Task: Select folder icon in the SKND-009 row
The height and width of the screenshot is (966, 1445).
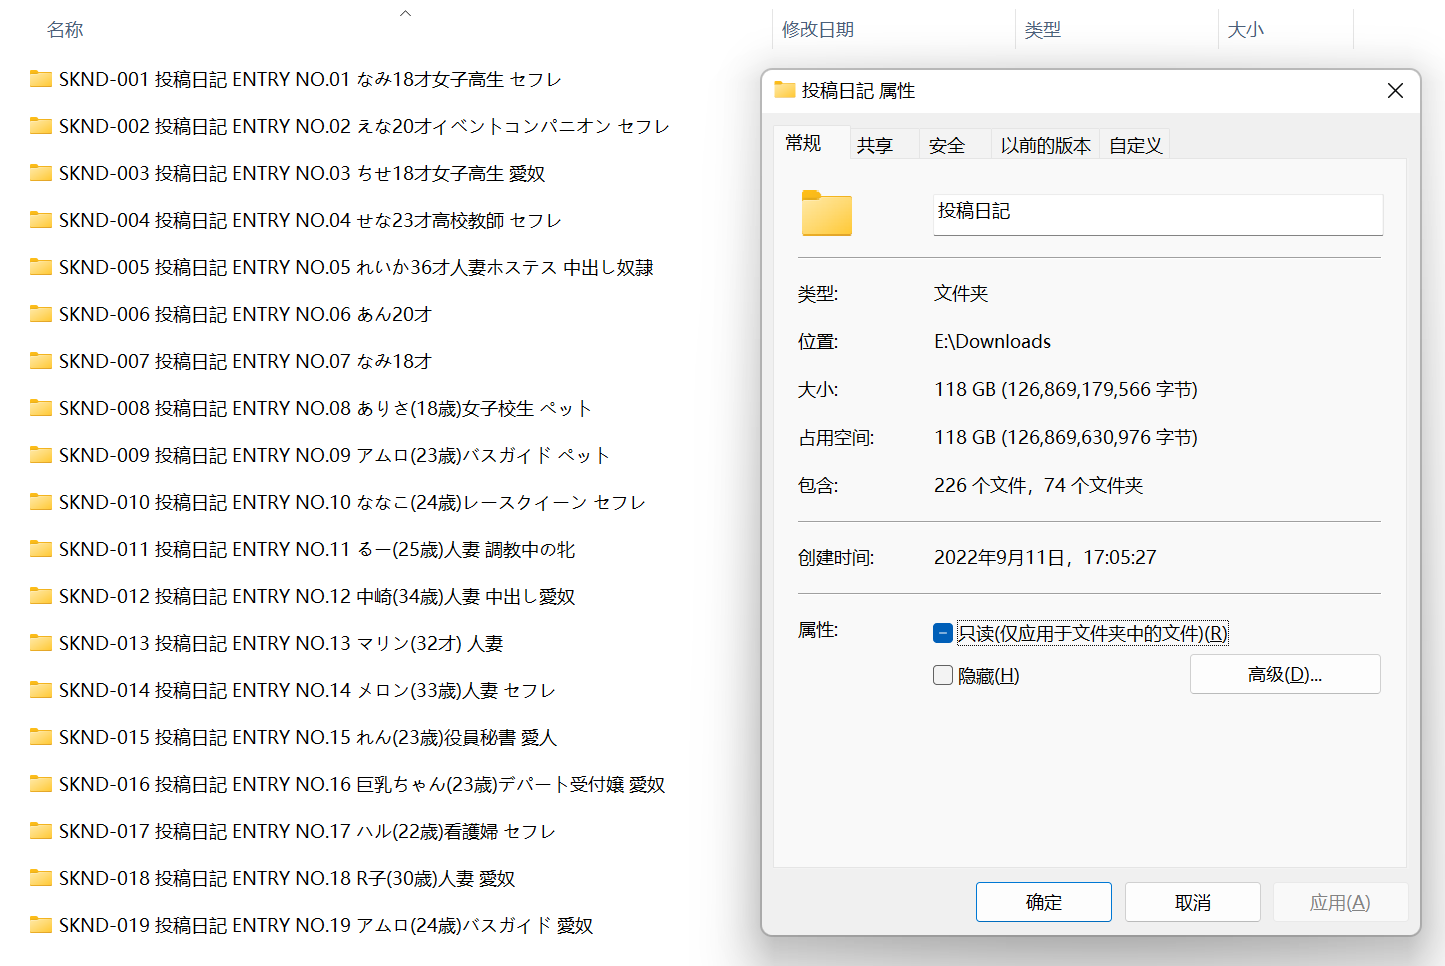Action: tap(41, 455)
